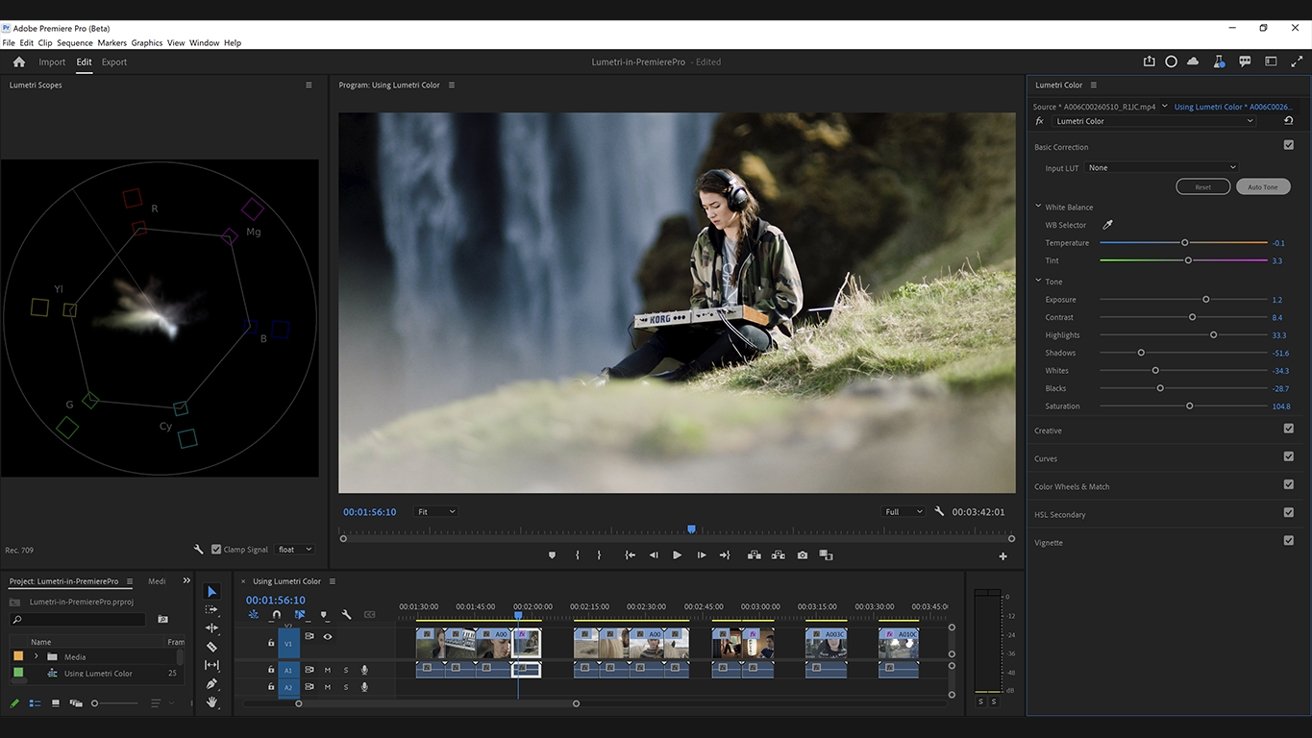This screenshot has height=738, width=1312.
Task: Click the Export Frame camera icon
Action: coord(802,555)
